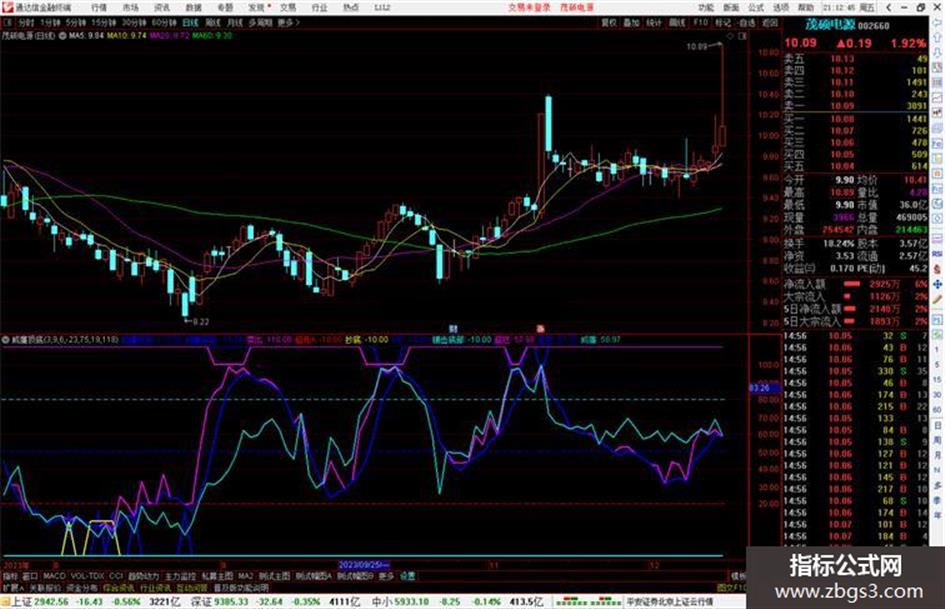
Task: Open the 发现 menu
Action: pyautogui.click(x=257, y=8)
